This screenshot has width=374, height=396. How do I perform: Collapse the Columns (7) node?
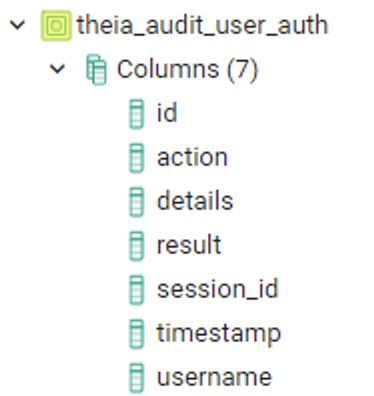(x=57, y=69)
